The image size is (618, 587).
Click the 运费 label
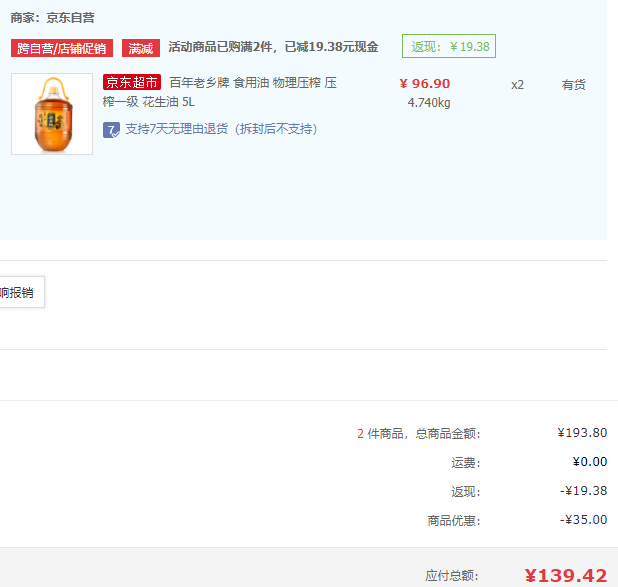pyautogui.click(x=466, y=462)
